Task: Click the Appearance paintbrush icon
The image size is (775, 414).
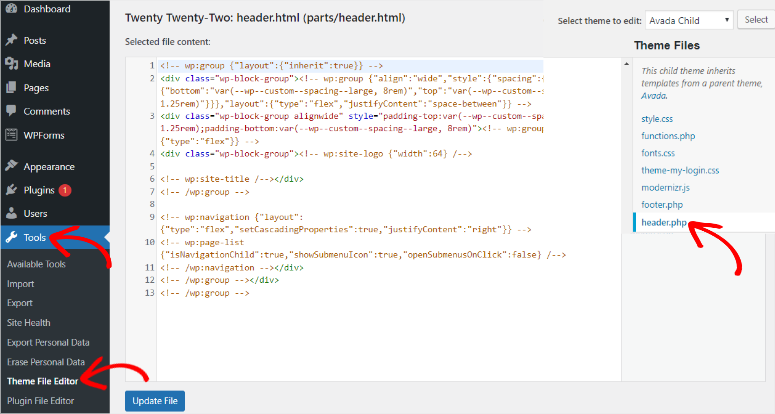Action: coord(11,166)
